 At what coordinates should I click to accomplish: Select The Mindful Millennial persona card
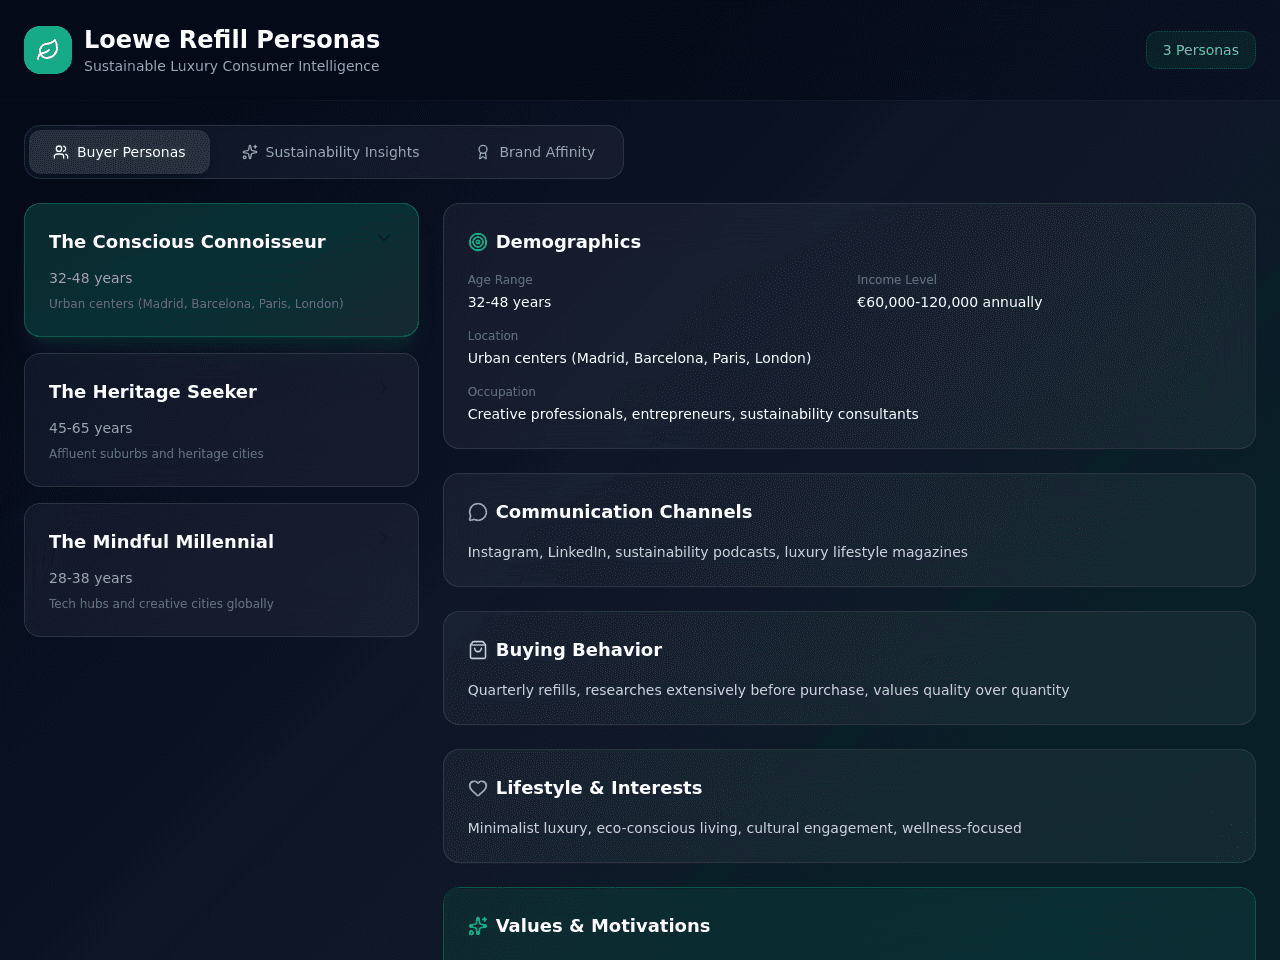pos(221,570)
